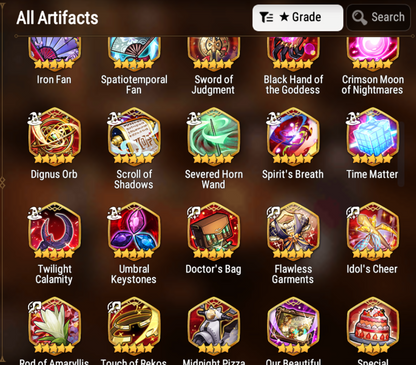Select the Iron Fan artifact
416x365 pixels.
(54, 53)
